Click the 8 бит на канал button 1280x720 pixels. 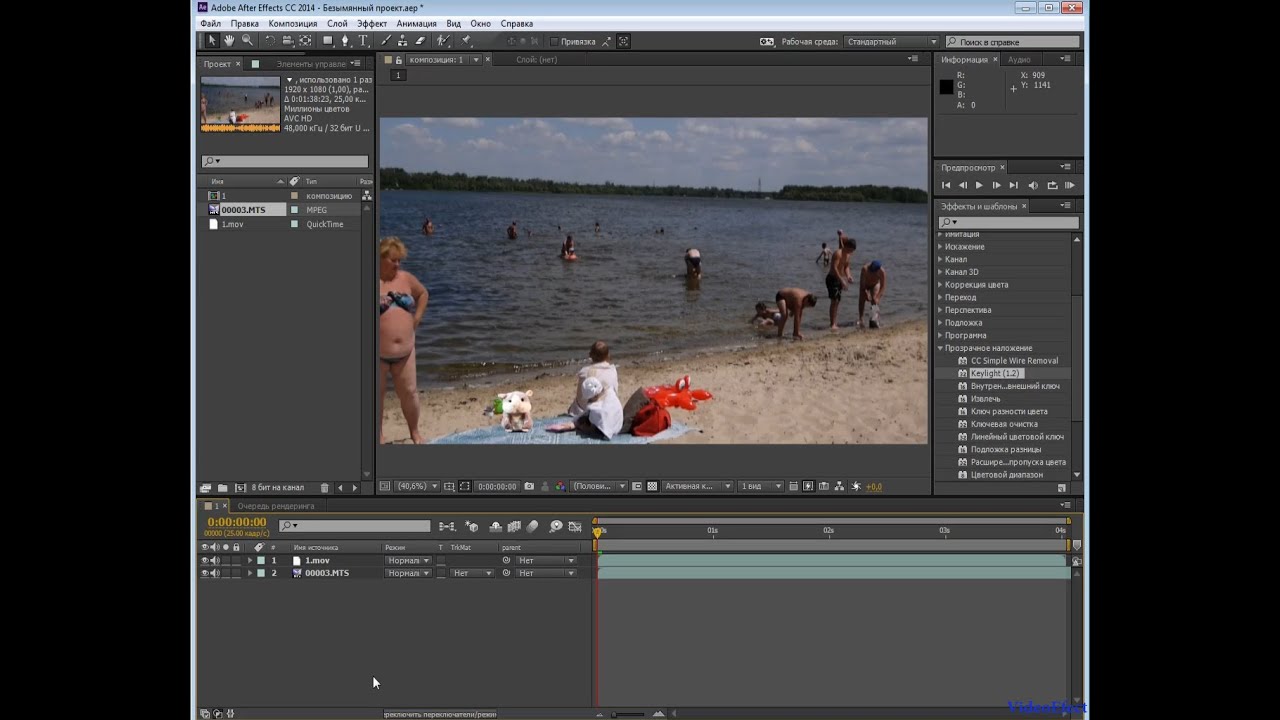click(x=278, y=488)
